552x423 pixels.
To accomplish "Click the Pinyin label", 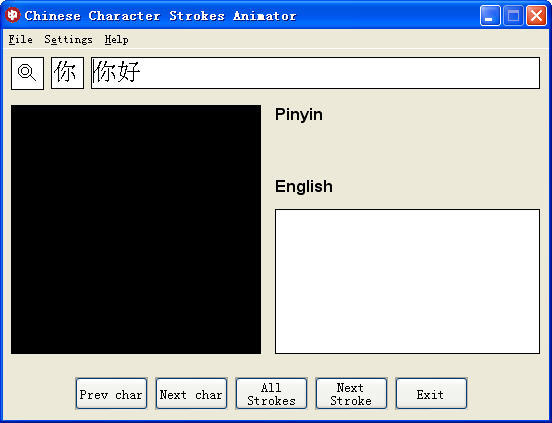I will [x=299, y=115].
